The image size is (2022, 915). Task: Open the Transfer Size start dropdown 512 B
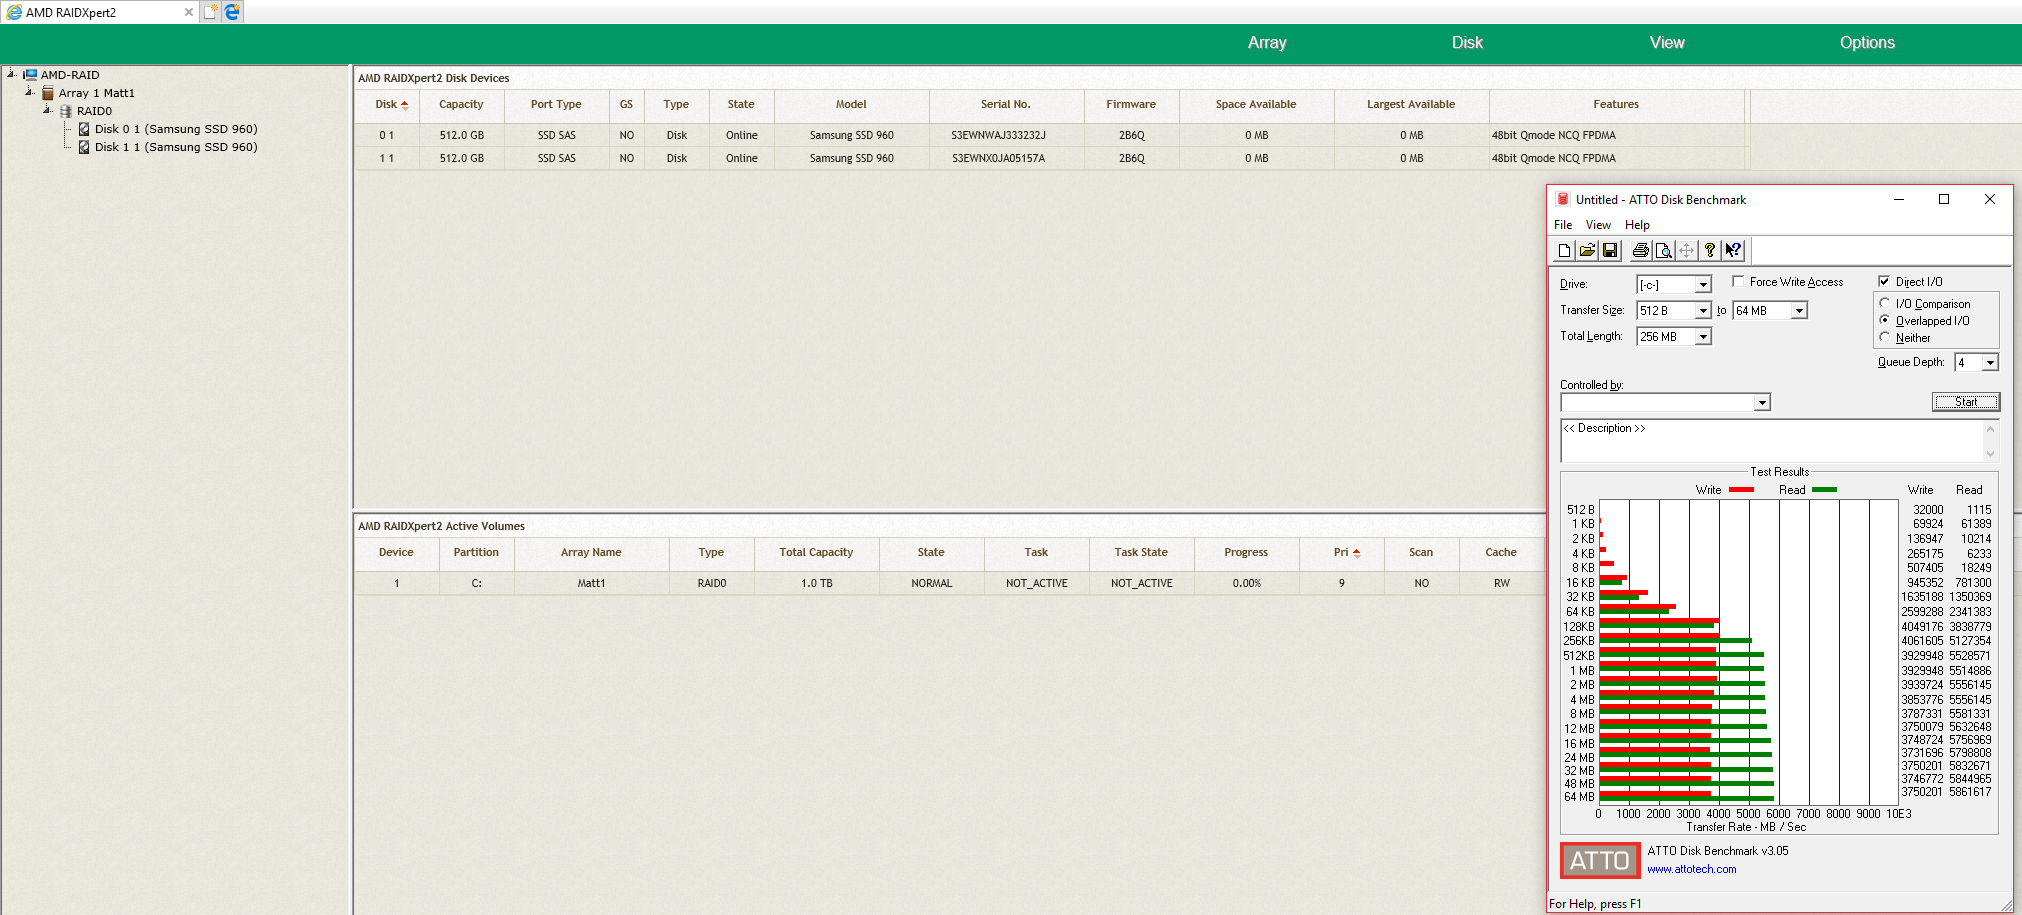coord(1702,311)
